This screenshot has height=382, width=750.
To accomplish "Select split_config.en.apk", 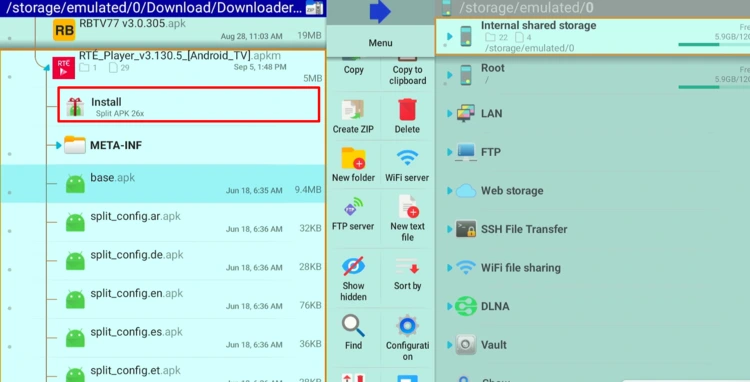I will [163, 299].
